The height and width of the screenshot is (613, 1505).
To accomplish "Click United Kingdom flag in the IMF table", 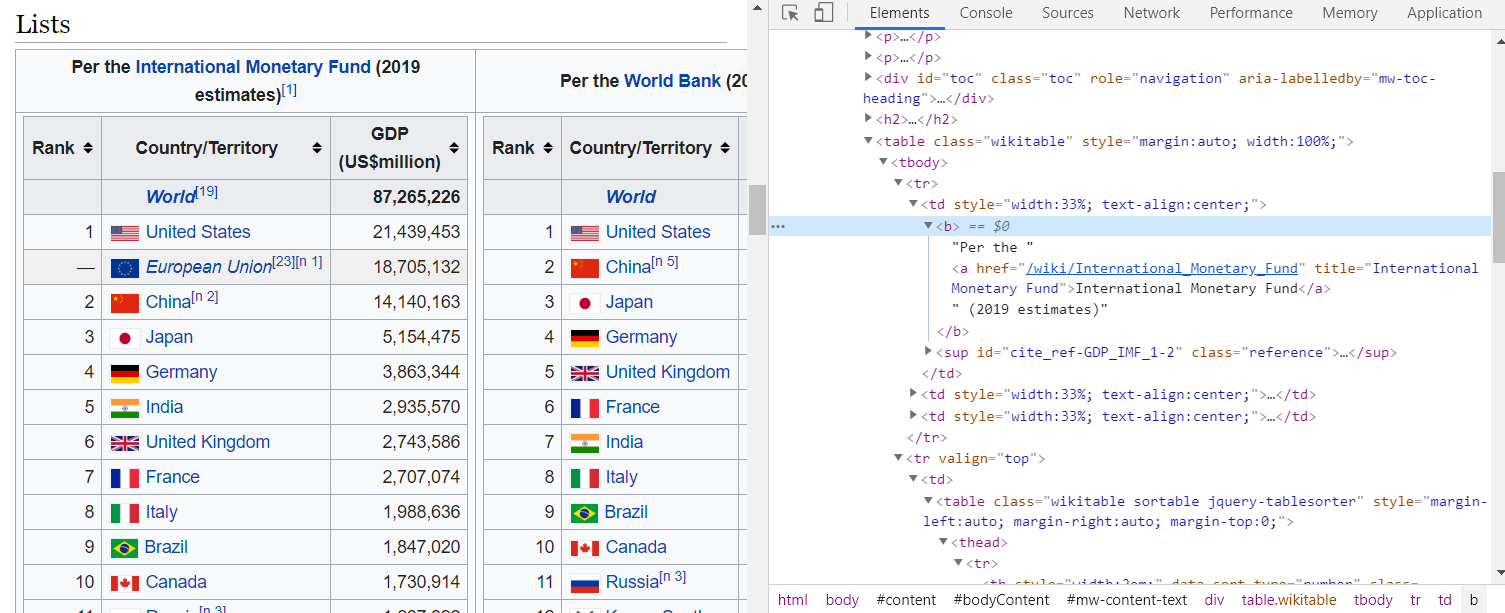I will [x=125, y=443].
